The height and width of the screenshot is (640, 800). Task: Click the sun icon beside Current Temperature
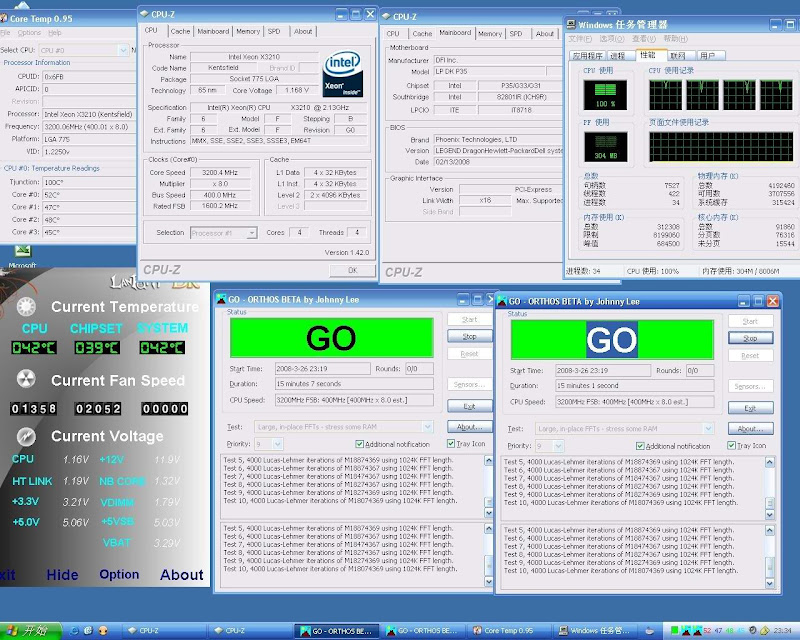[x=26, y=306]
